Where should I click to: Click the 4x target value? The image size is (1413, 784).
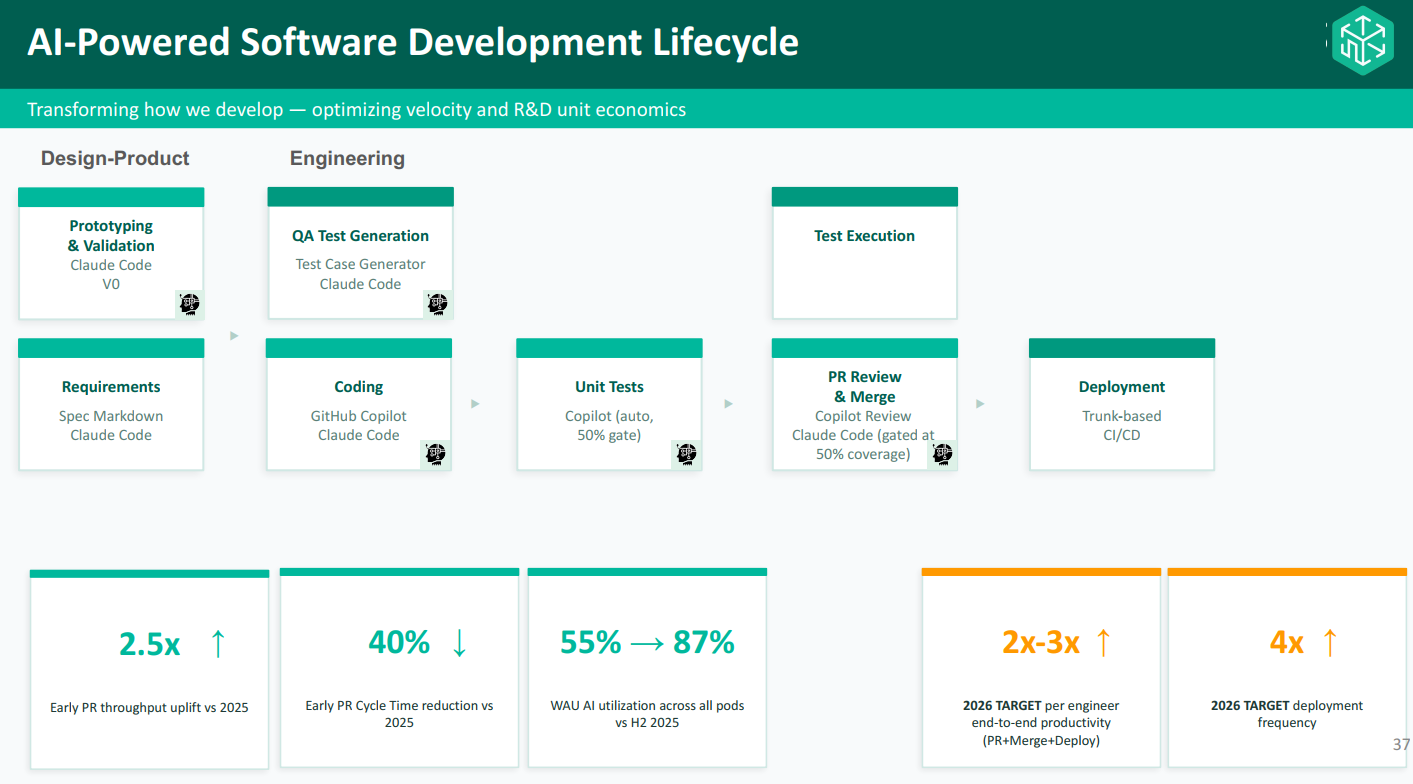click(x=1287, y=642)
